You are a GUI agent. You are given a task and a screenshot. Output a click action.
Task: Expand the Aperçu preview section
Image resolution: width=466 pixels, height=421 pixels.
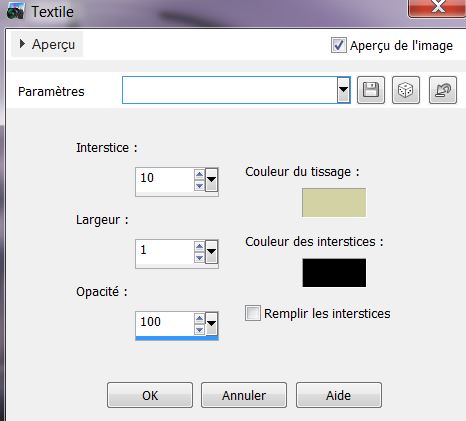click(x=47, y=44)
